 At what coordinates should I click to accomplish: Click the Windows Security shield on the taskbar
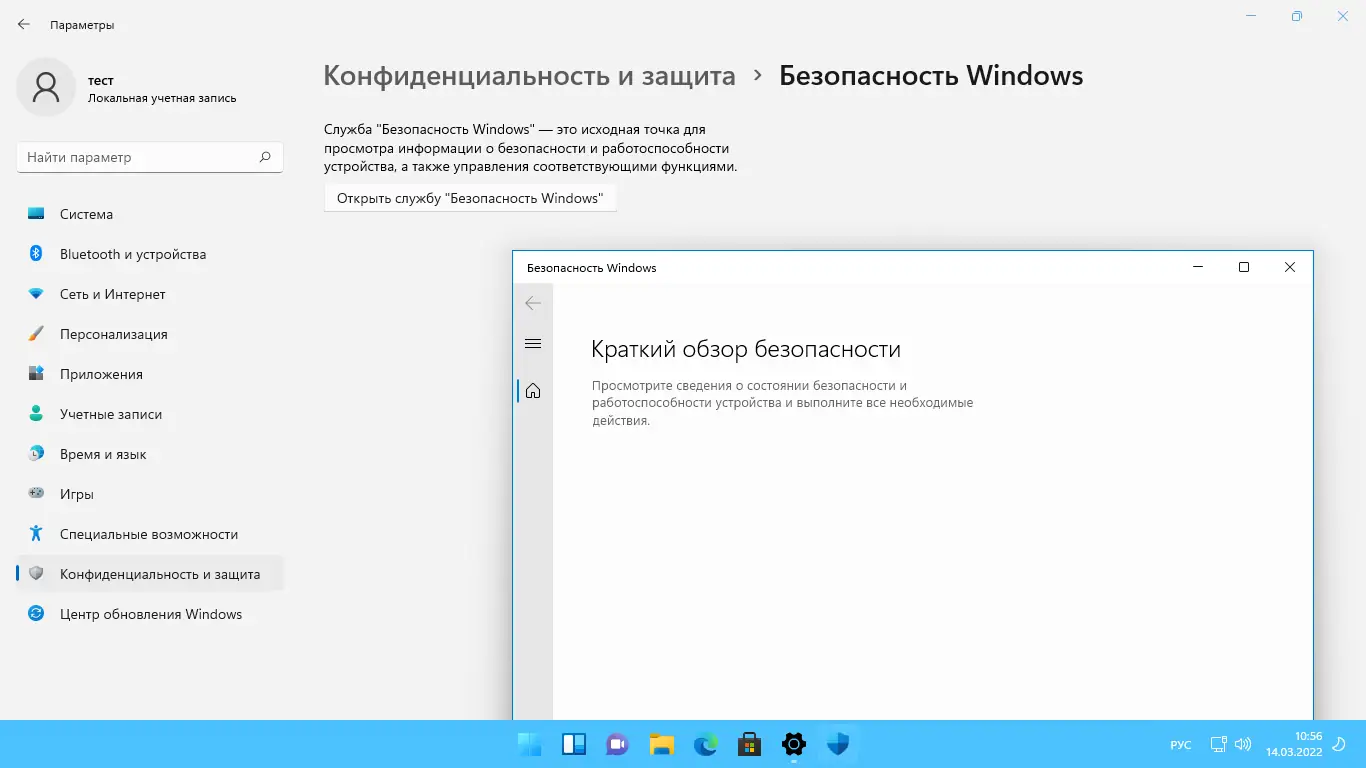[x=837, y=744]
